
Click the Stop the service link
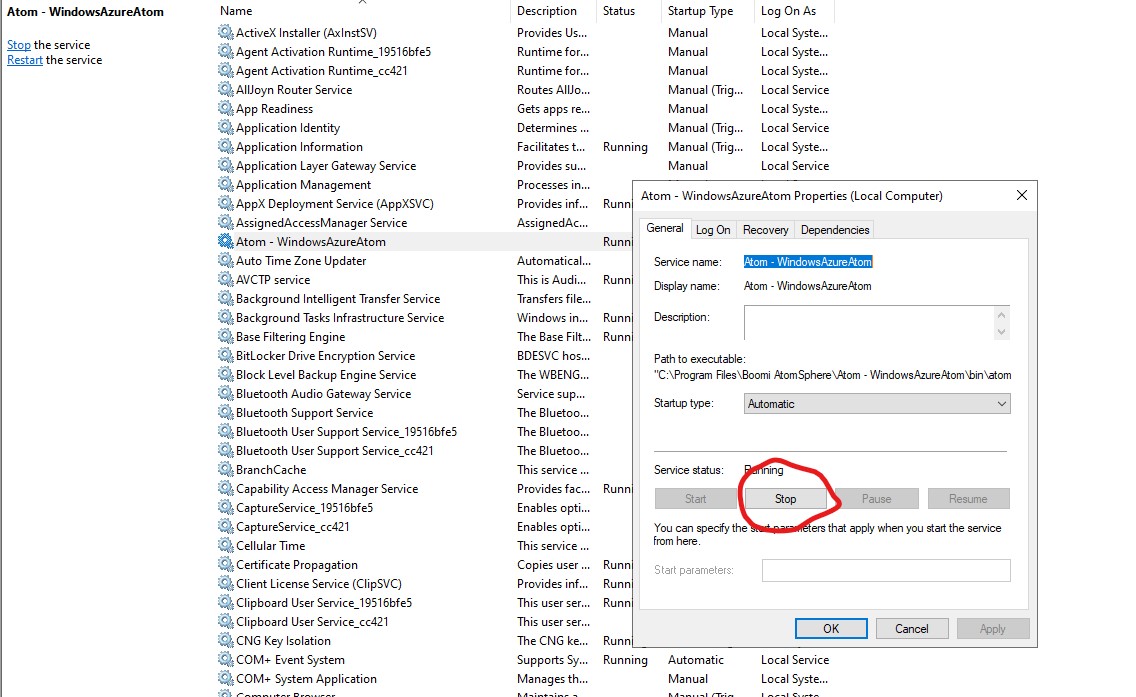19,45
